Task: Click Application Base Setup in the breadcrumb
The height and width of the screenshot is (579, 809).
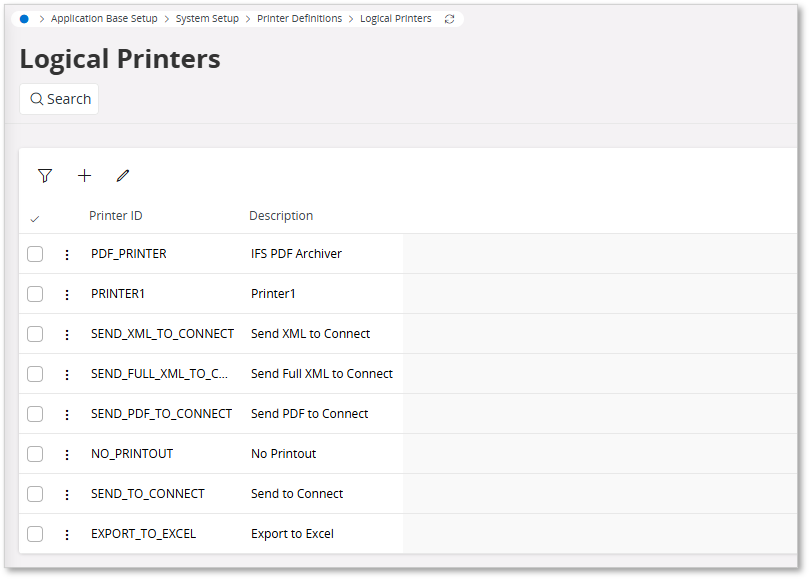Action: (x=104, y=18)
